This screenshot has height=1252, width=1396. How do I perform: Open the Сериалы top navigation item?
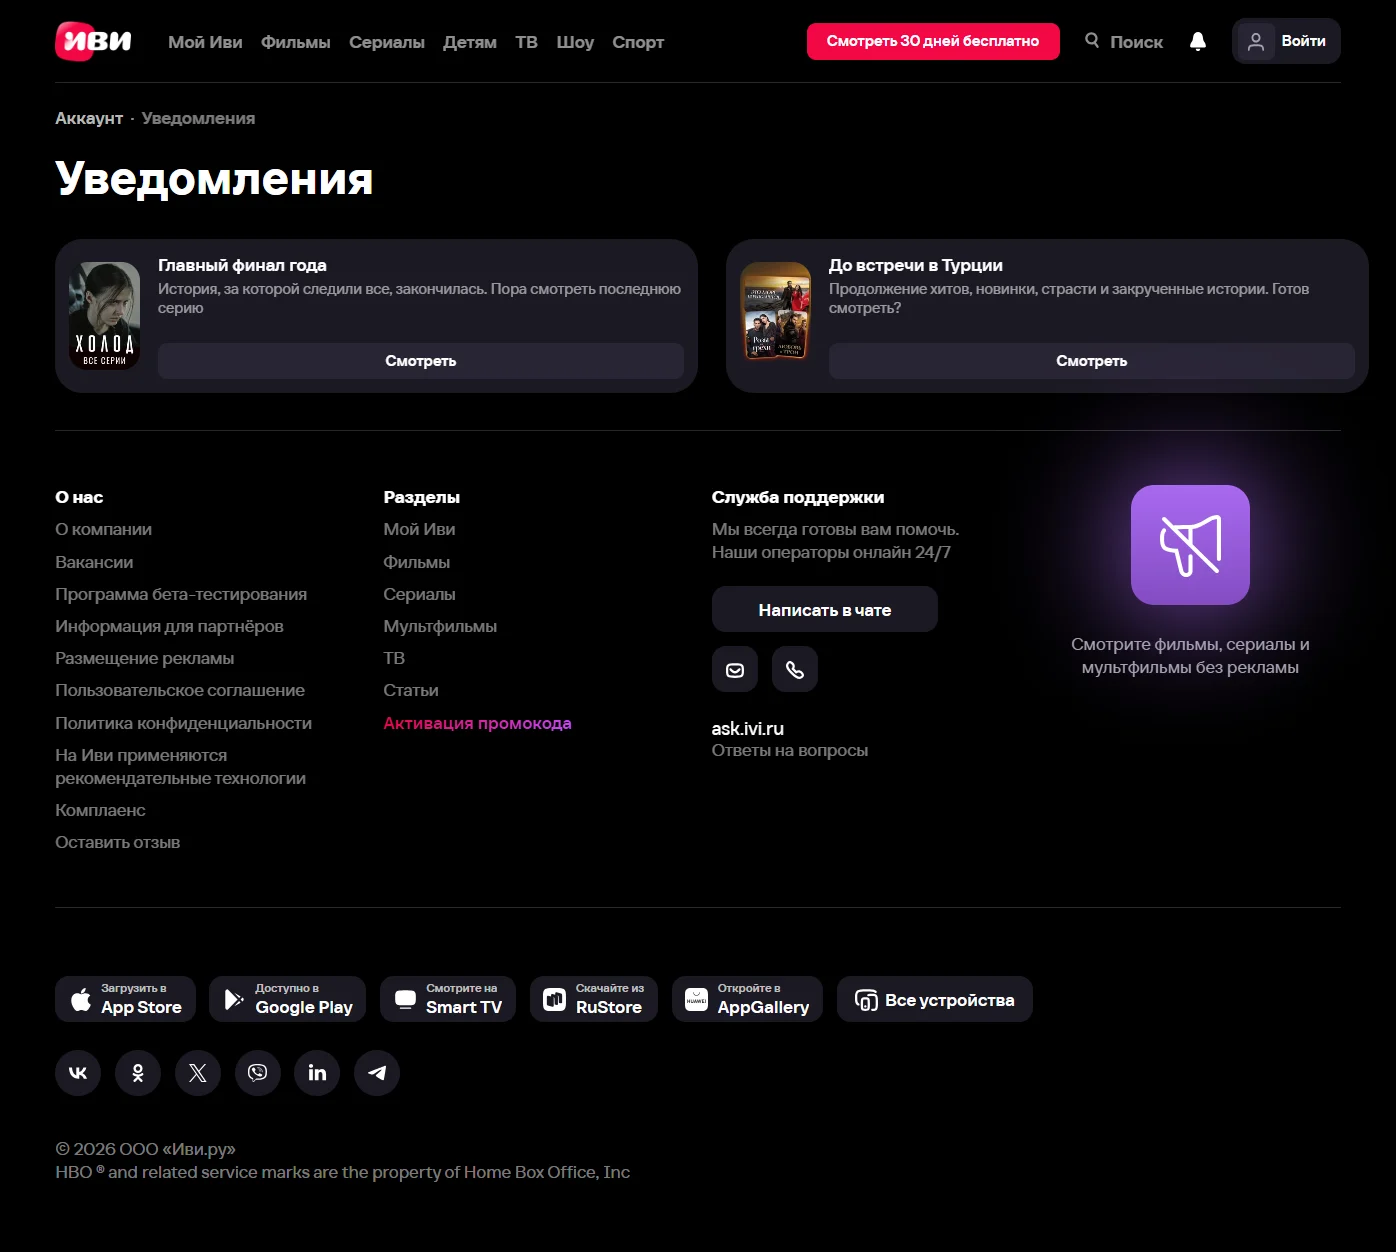tap(387, 42)
